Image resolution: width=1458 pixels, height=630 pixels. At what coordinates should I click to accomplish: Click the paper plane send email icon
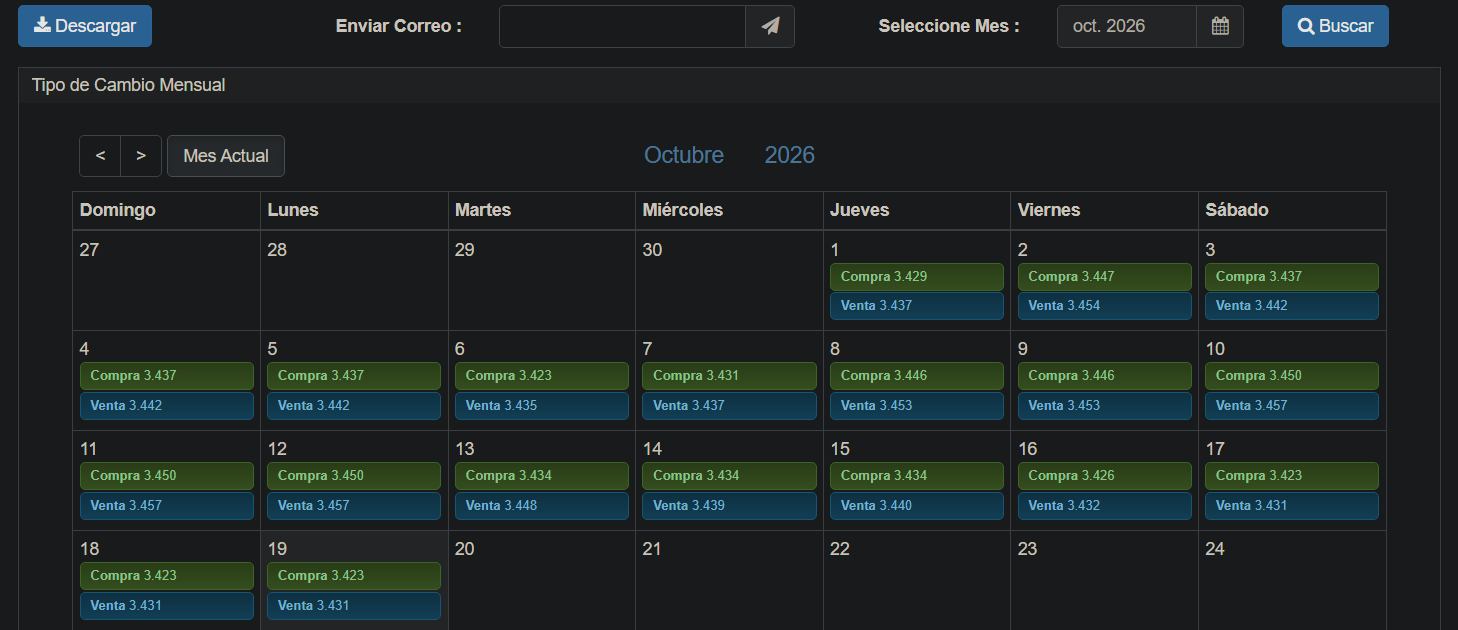click(770, 26)
